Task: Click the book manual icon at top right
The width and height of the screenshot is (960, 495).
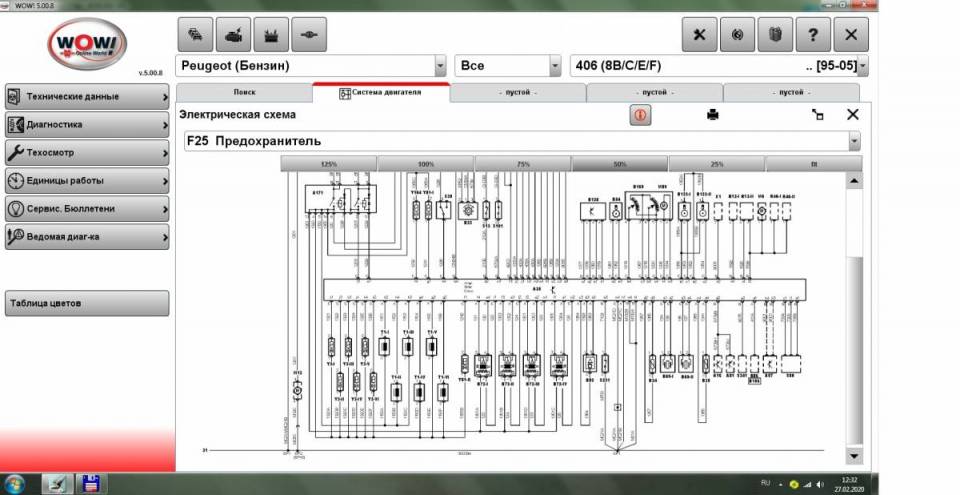Action: tap(775, 34)
